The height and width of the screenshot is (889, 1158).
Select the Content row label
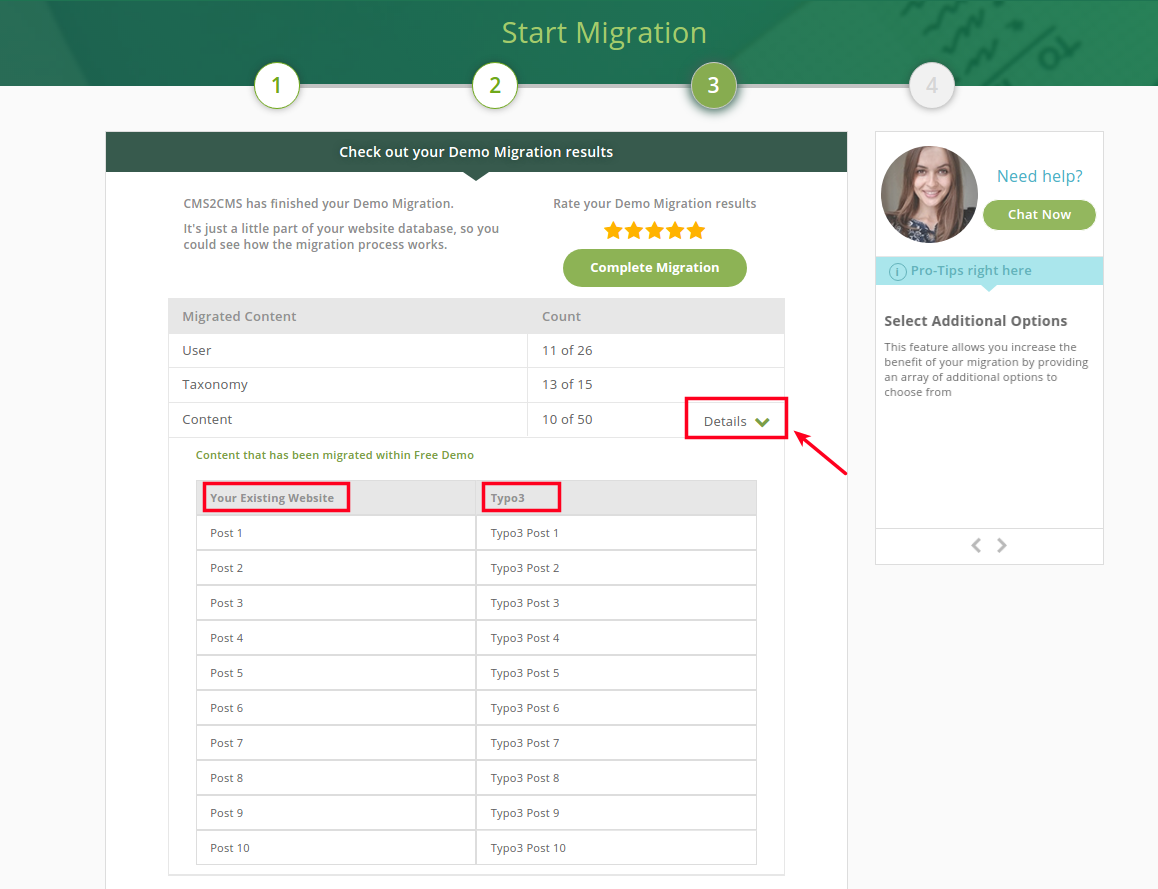[207, 419]
